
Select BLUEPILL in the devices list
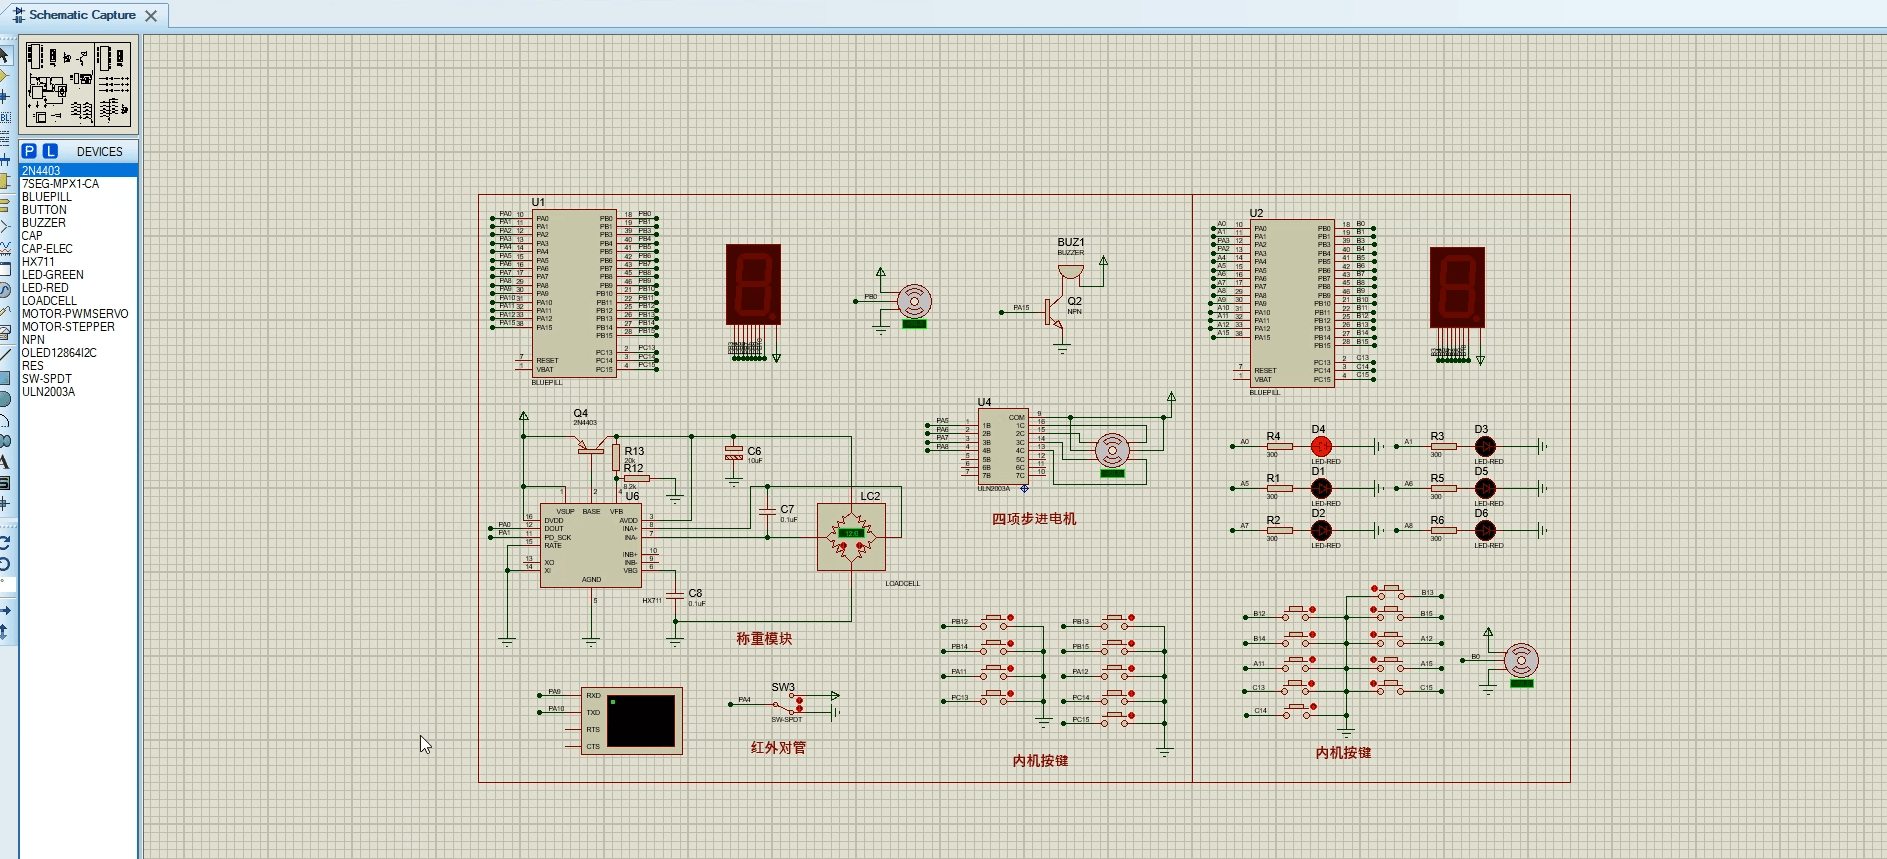(78, 197)
